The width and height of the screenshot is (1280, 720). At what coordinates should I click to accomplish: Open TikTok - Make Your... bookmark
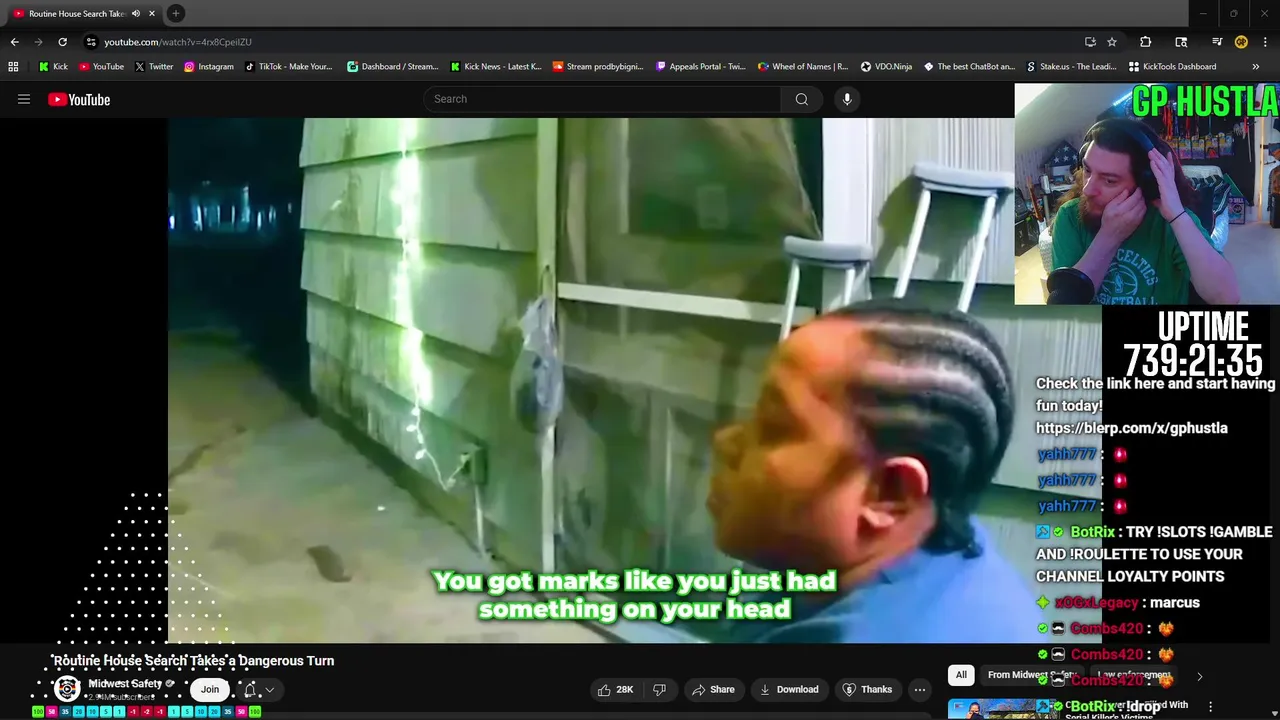(289, 67)
